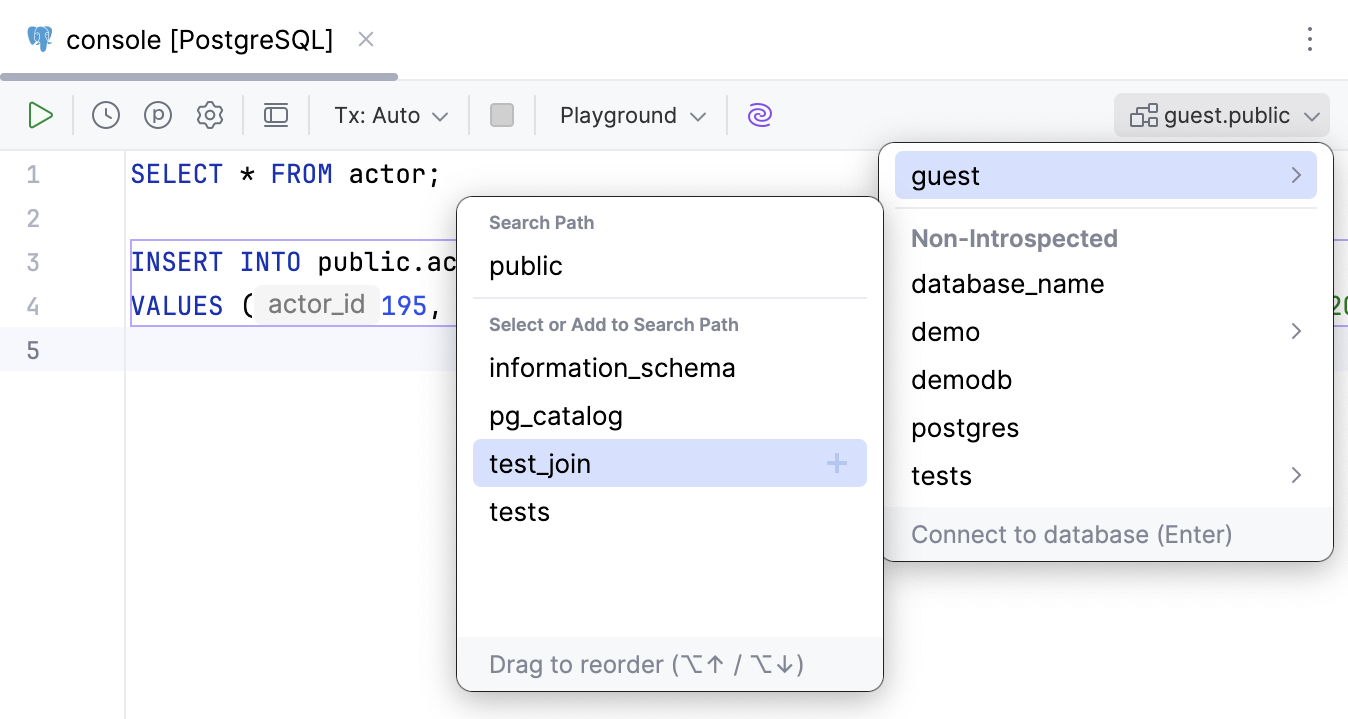1348x719 pixels.
Task: Toggle in-editor results view
Action: click(x=276, y=114)
